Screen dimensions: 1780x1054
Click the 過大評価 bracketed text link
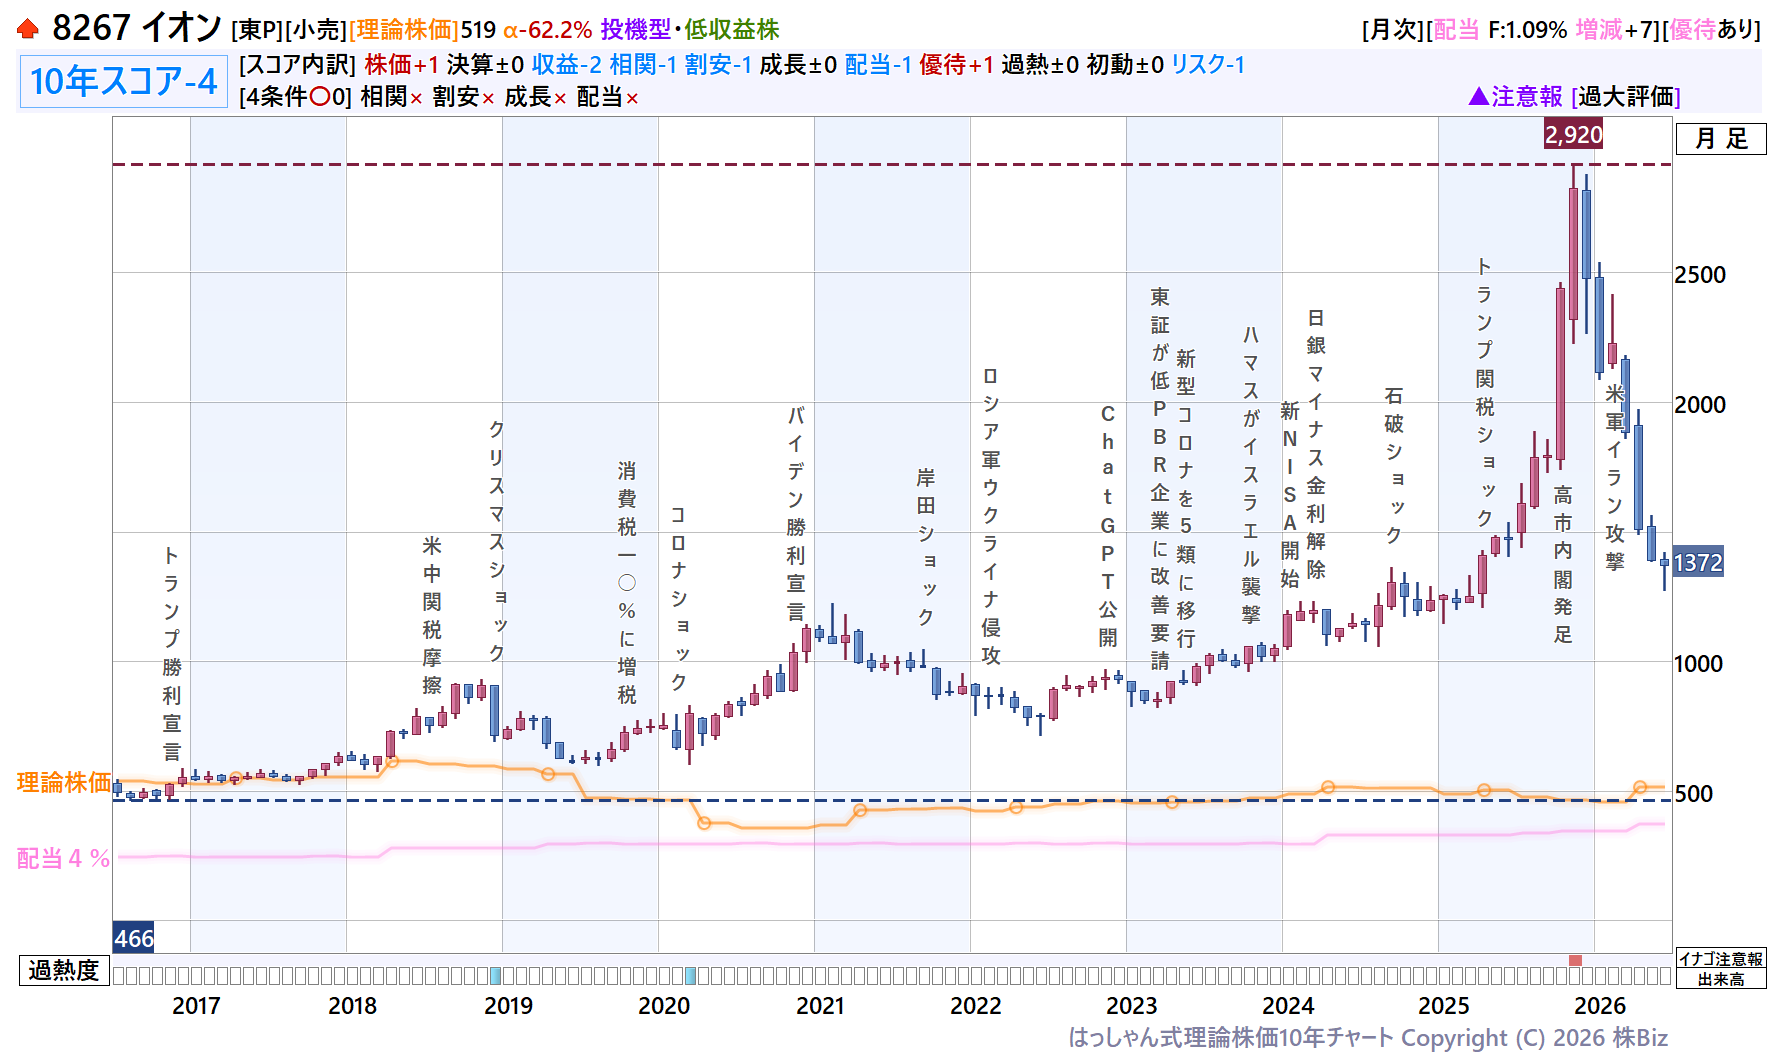point(1626,97)
